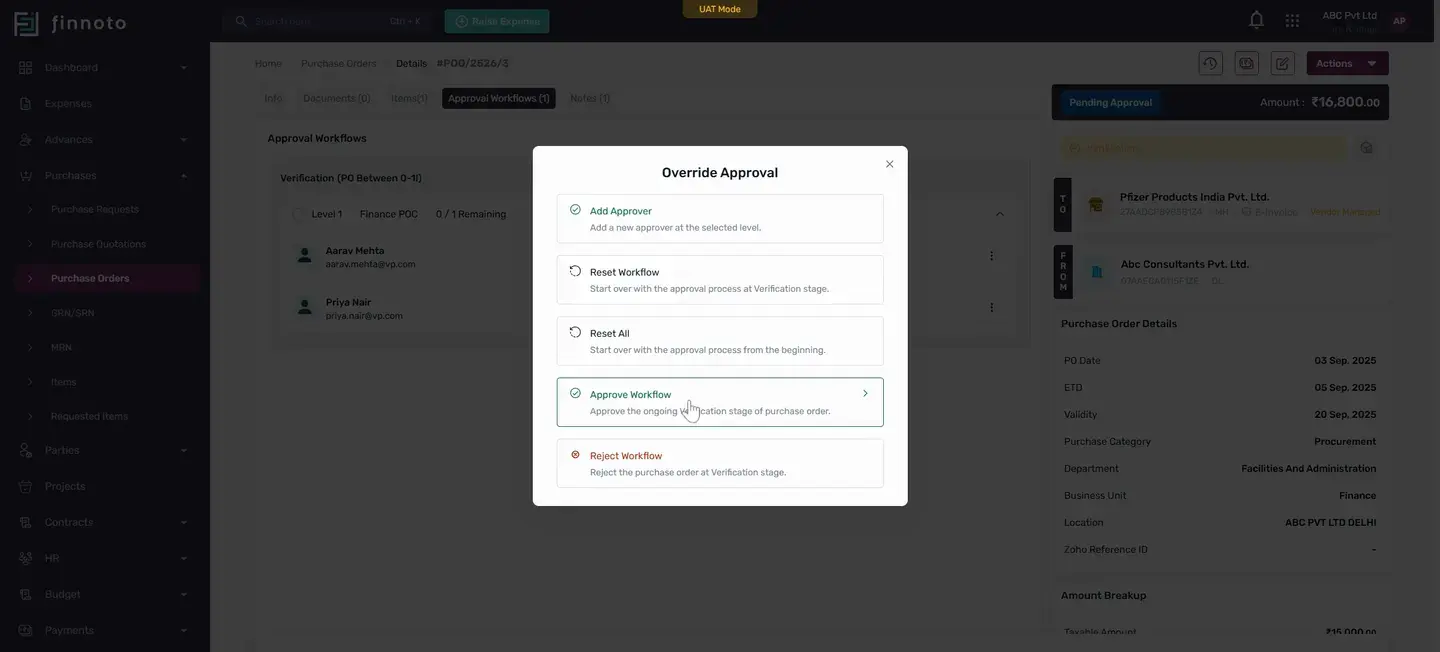Click the UAT Mode banner
Image resolution: width=1440 pixels, height=652 pixels.
tap(720, 9)
